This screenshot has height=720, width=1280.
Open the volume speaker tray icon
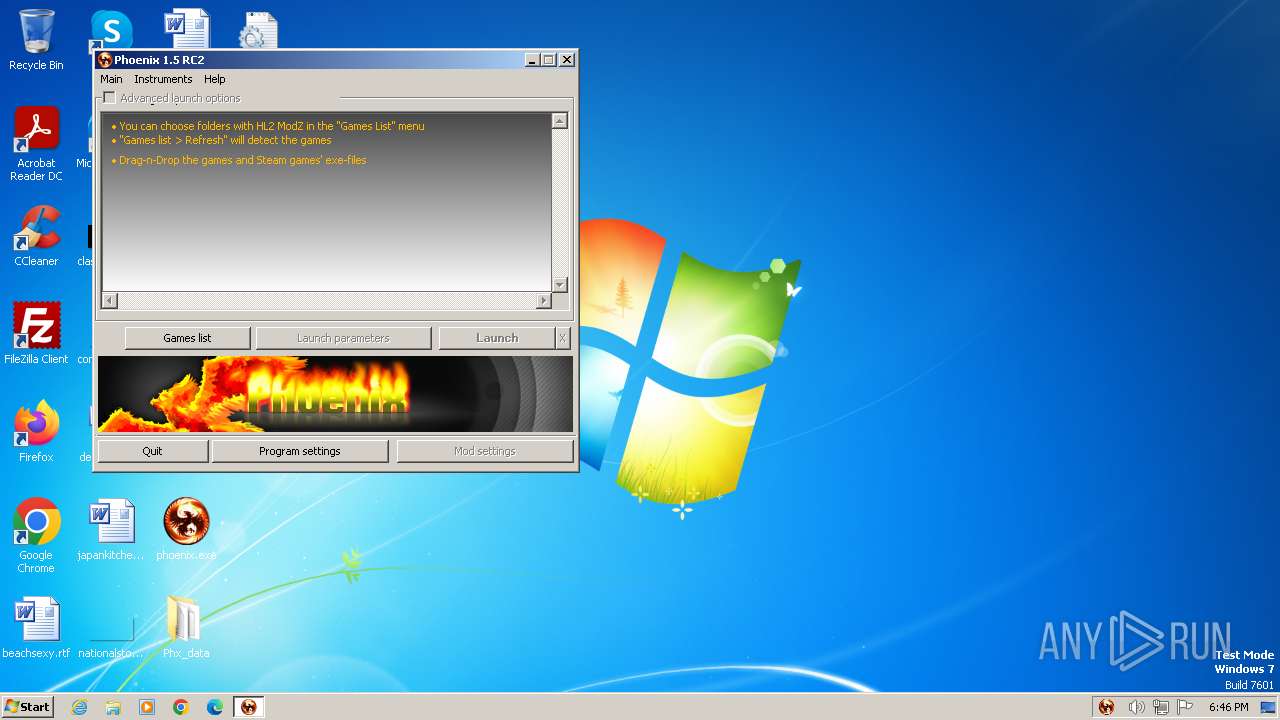coord(1136,707)
